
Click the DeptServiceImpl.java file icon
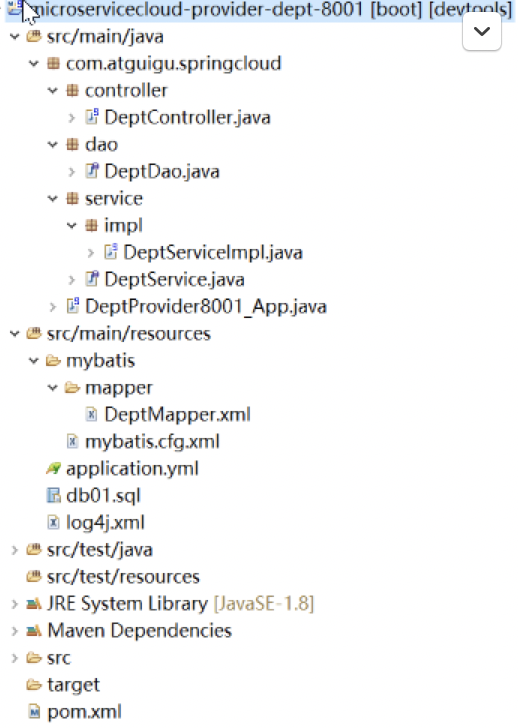[111, 252]
